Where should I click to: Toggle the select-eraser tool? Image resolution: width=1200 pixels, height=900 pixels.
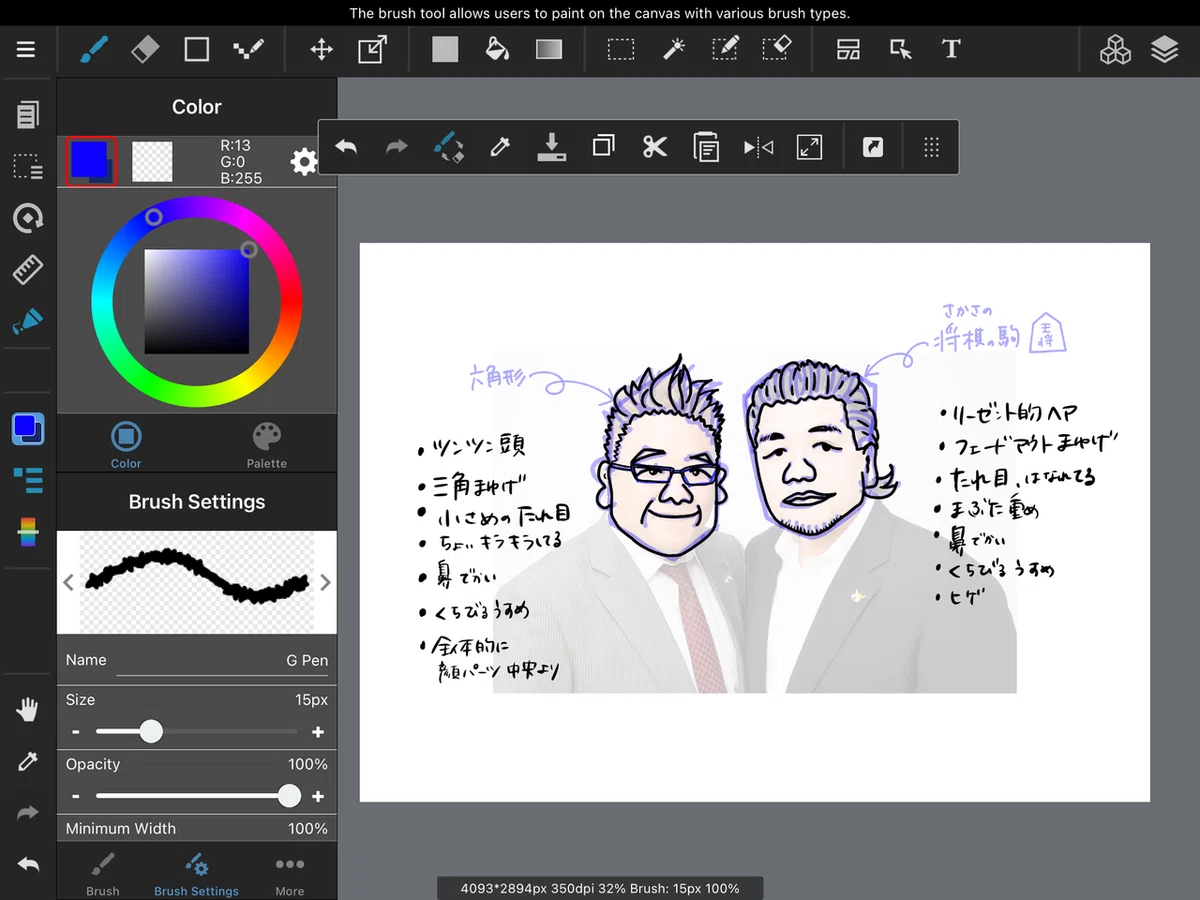pos(777,49)
